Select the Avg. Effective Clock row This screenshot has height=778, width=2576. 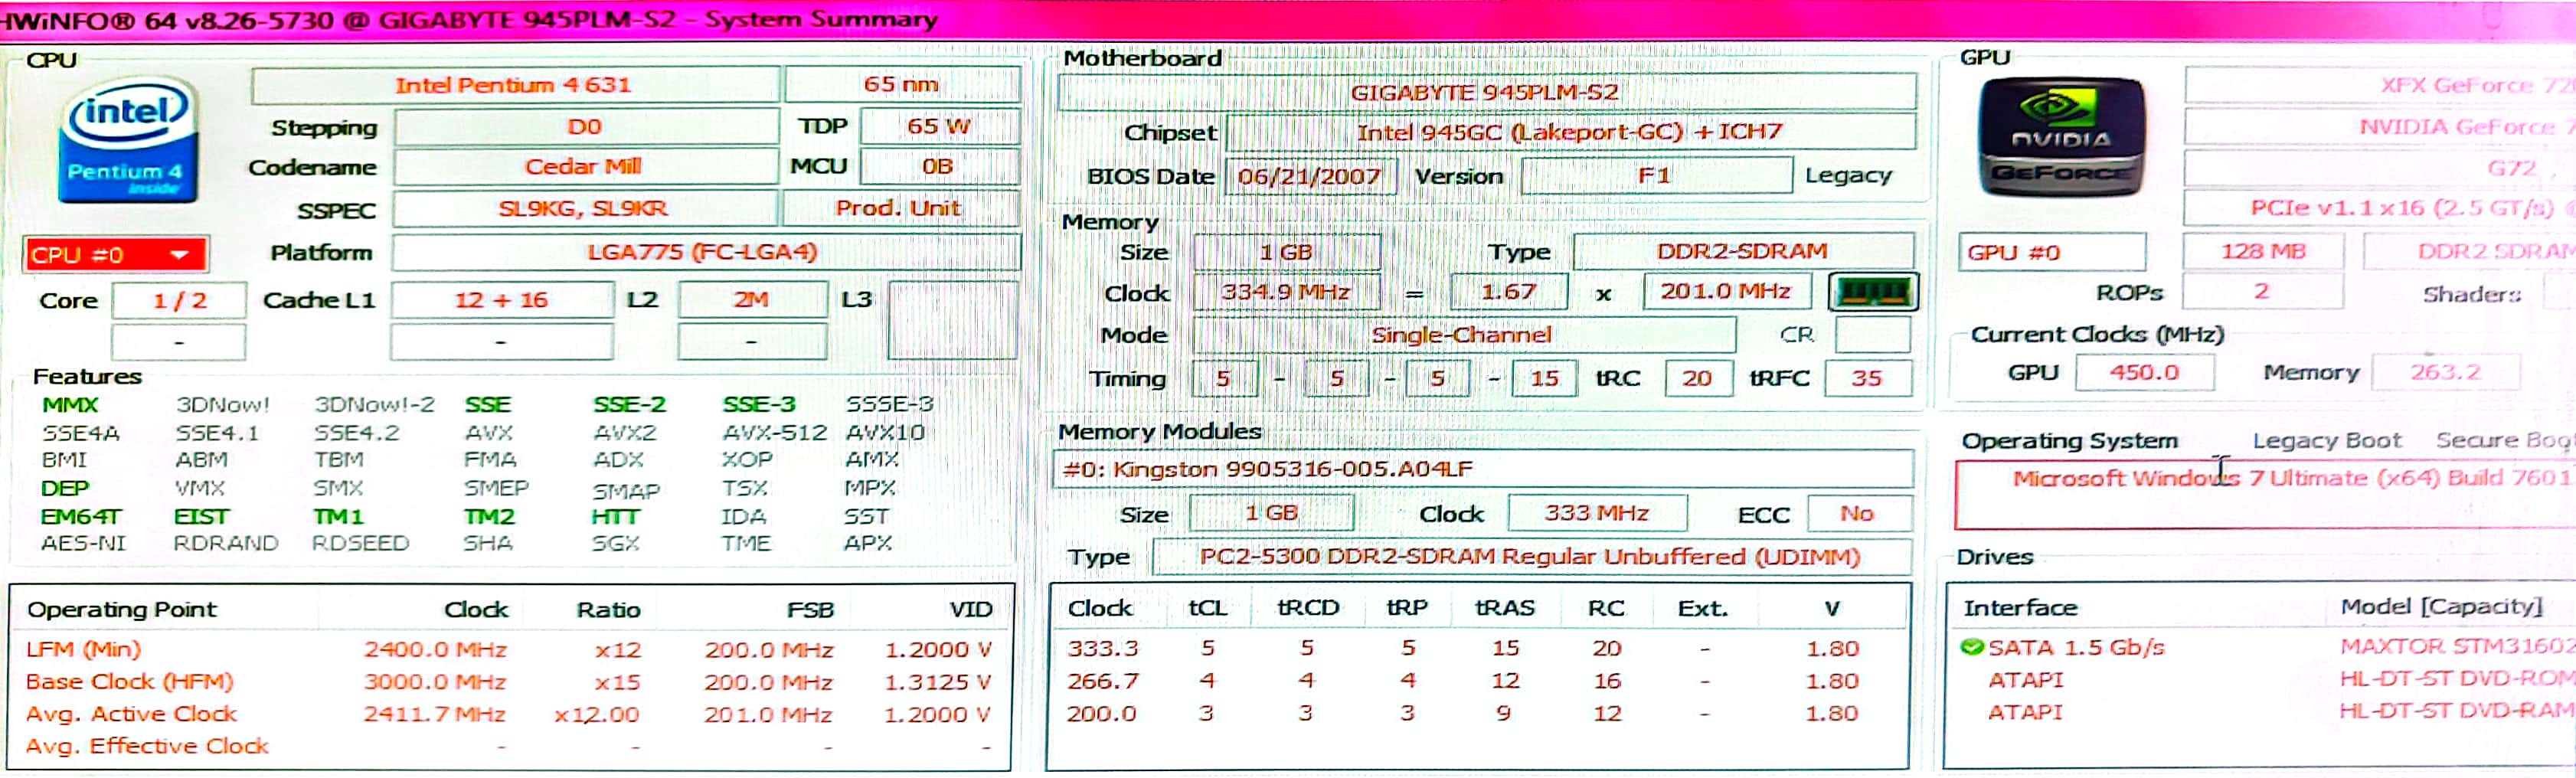pos(510,747)
